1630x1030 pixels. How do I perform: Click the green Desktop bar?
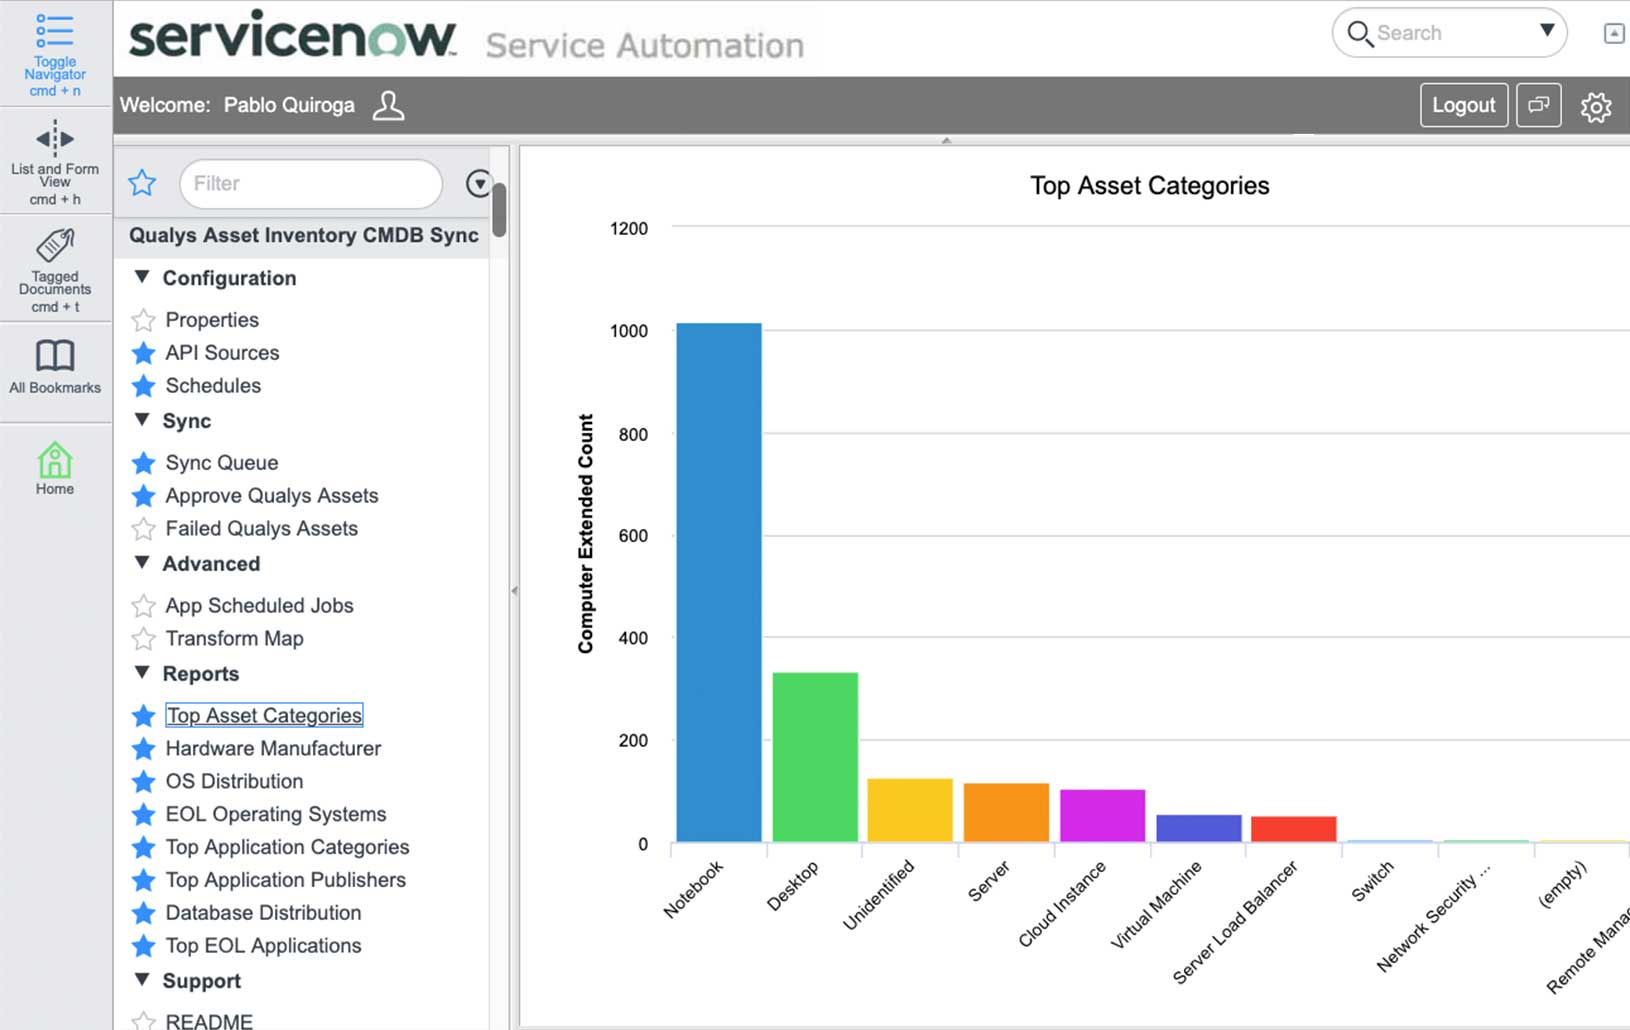click(815, 757)
